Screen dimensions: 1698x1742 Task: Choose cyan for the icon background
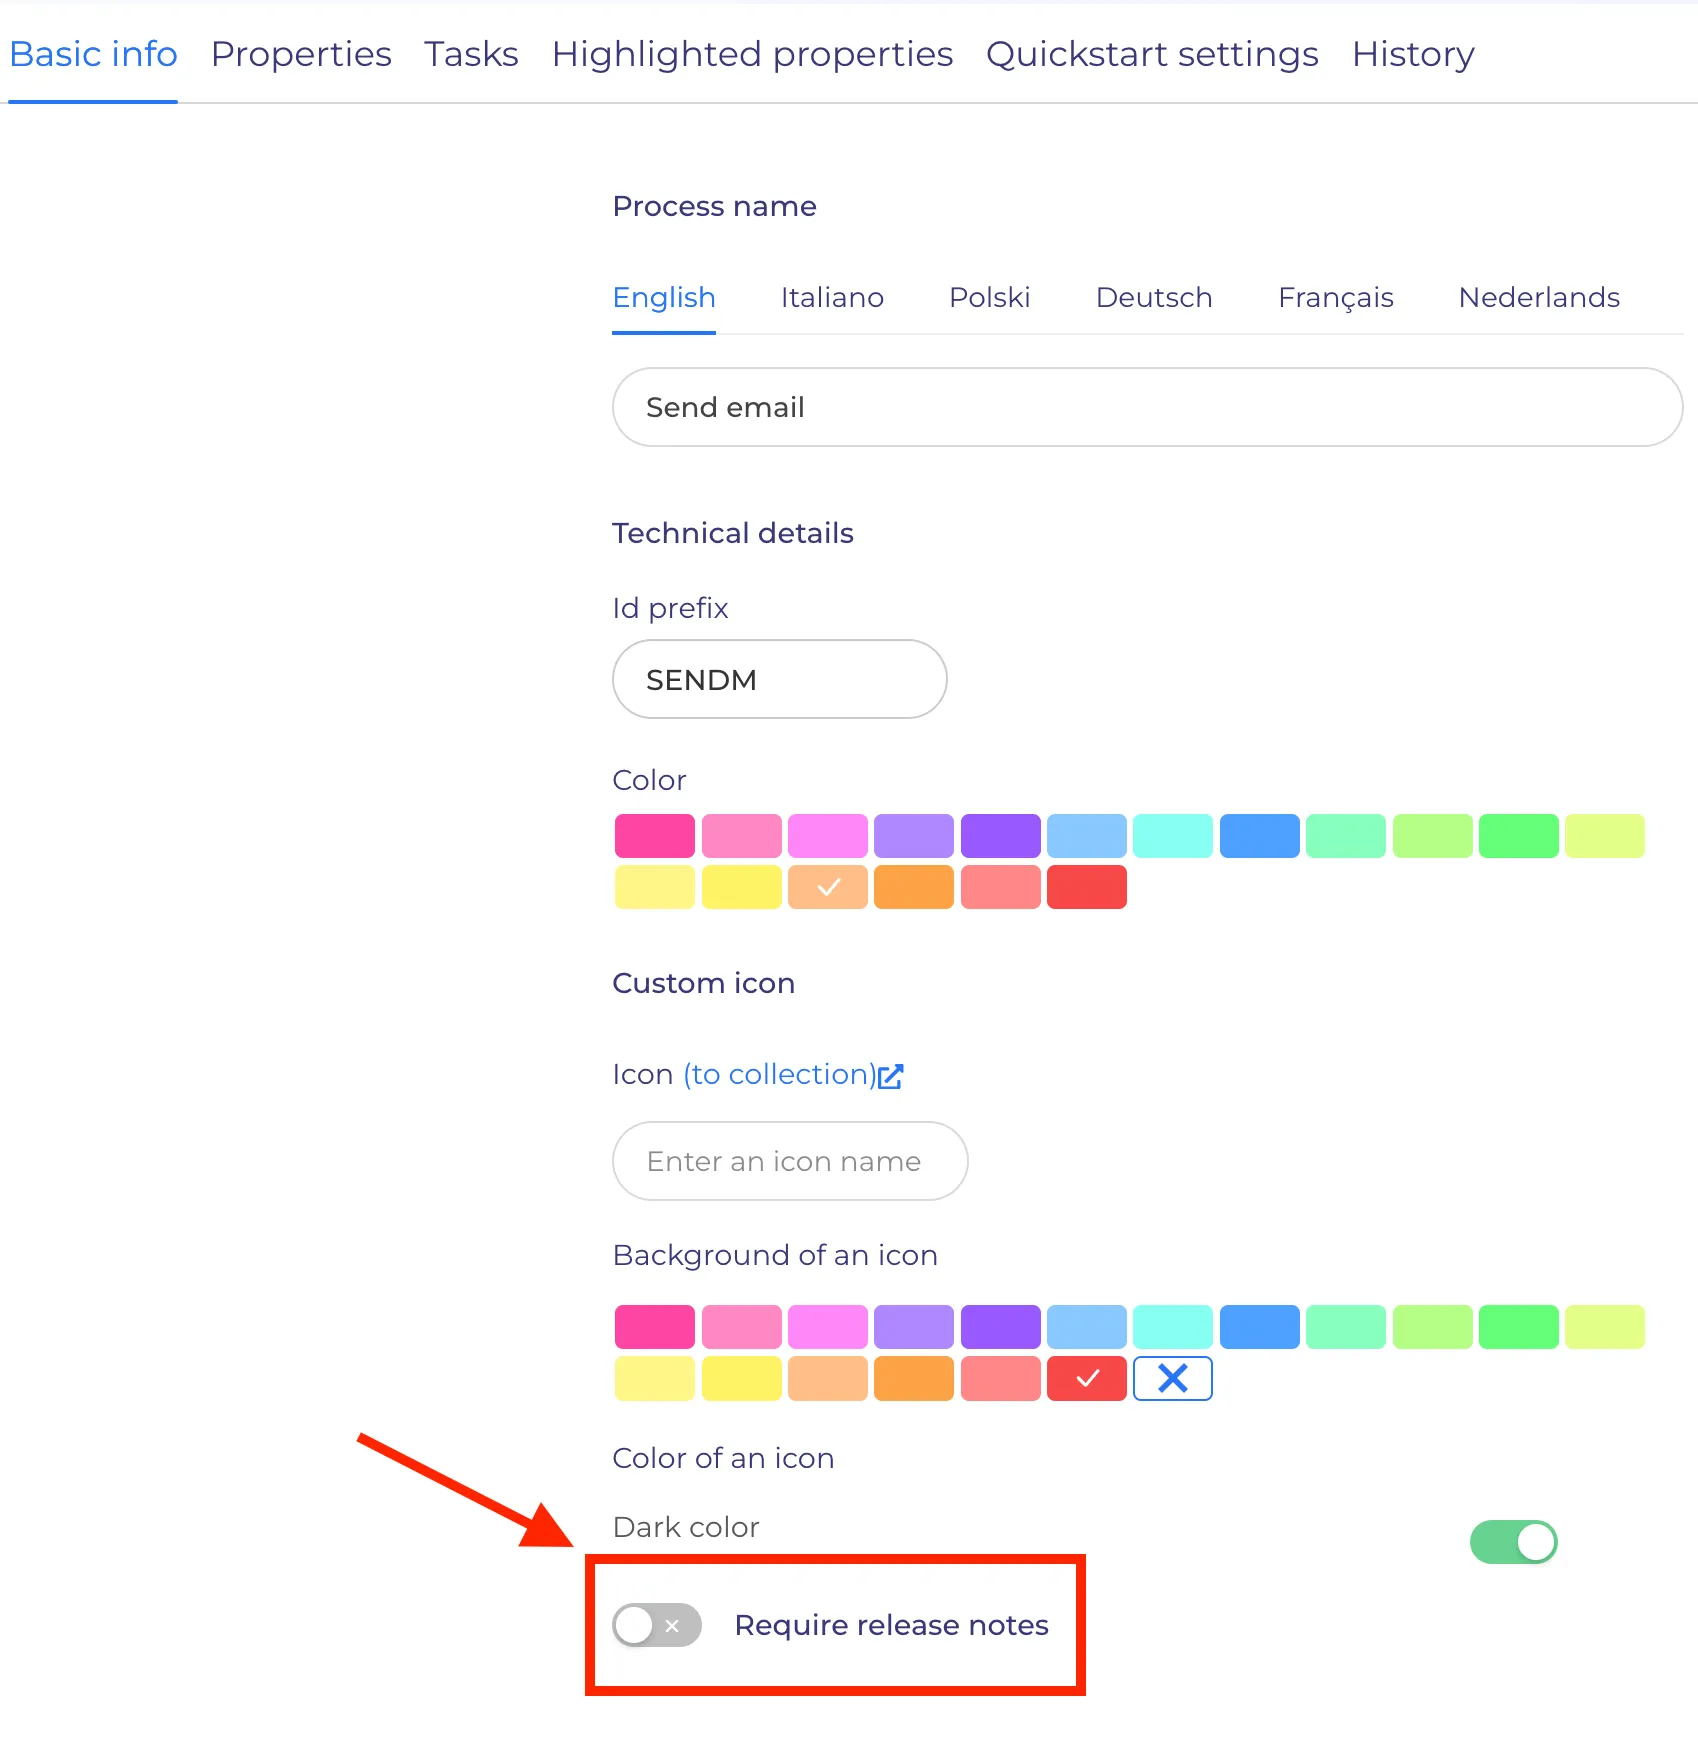point(1173,1327)
